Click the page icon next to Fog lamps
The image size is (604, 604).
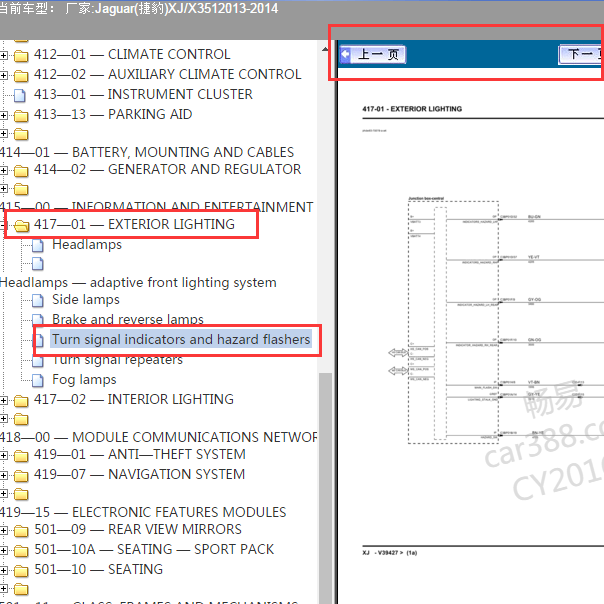pos(38,380)
